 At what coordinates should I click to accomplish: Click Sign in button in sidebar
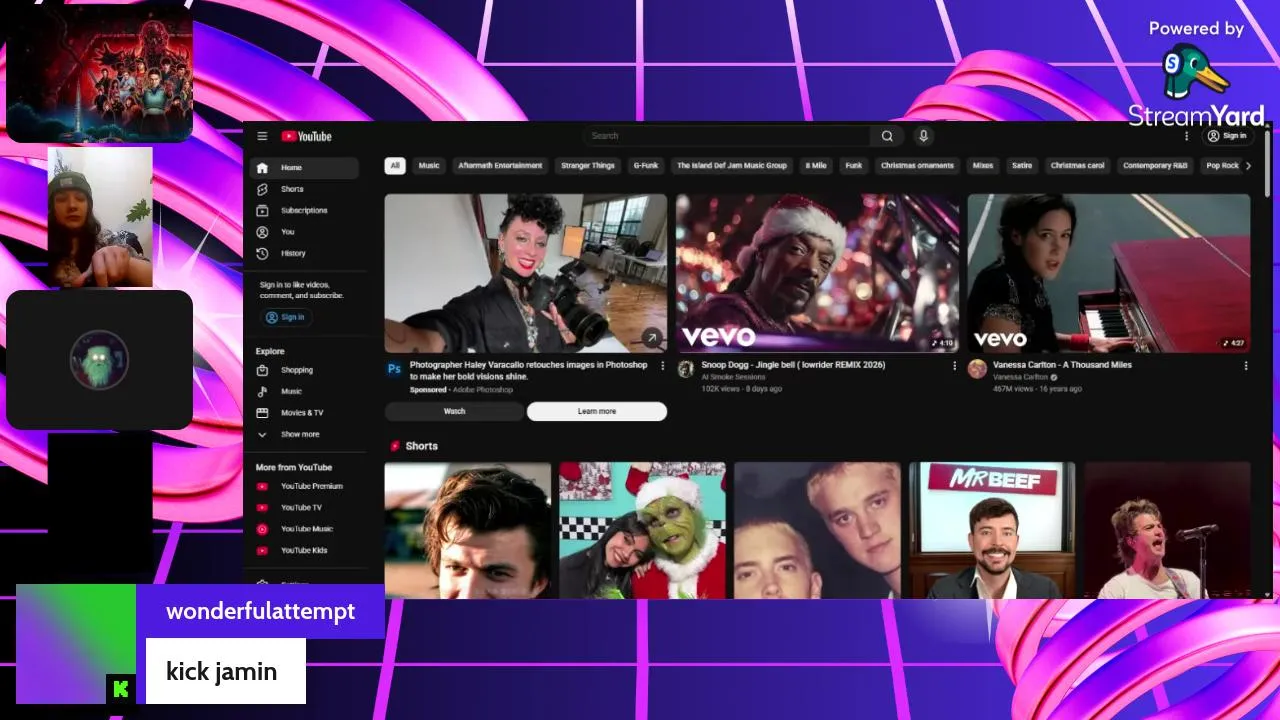[286, 317]
